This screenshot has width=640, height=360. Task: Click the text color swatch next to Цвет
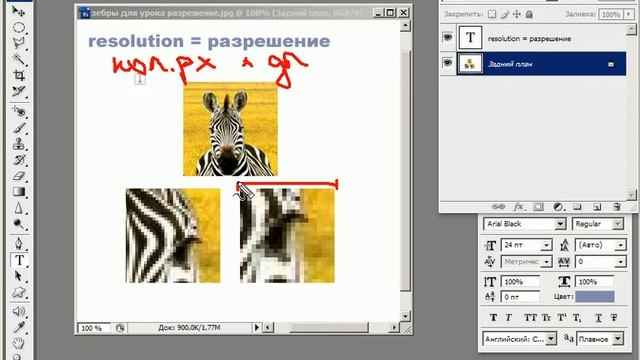click(595, 296)
